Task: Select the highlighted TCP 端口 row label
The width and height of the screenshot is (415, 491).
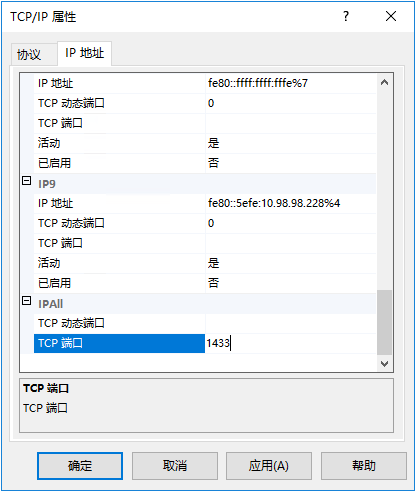Action: click(119, 343)
